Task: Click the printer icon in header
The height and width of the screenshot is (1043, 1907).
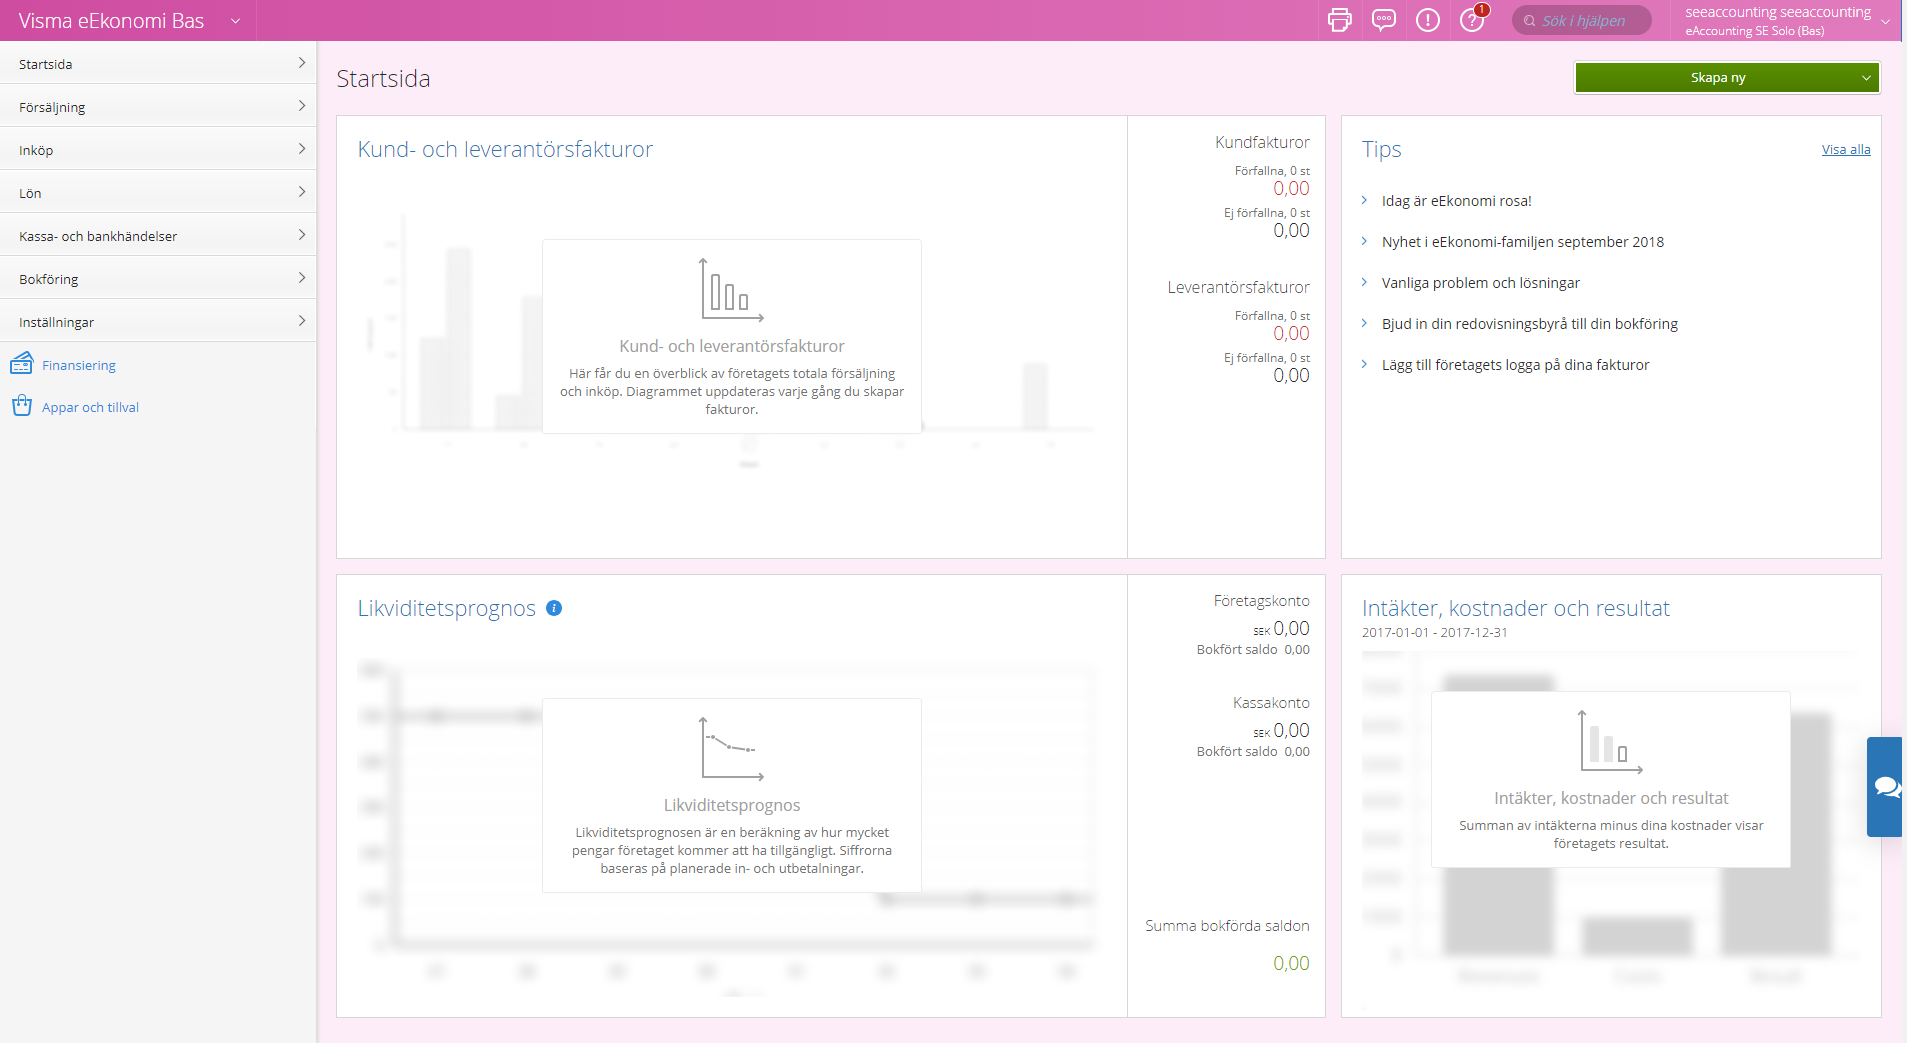Action: [1339, 20]
